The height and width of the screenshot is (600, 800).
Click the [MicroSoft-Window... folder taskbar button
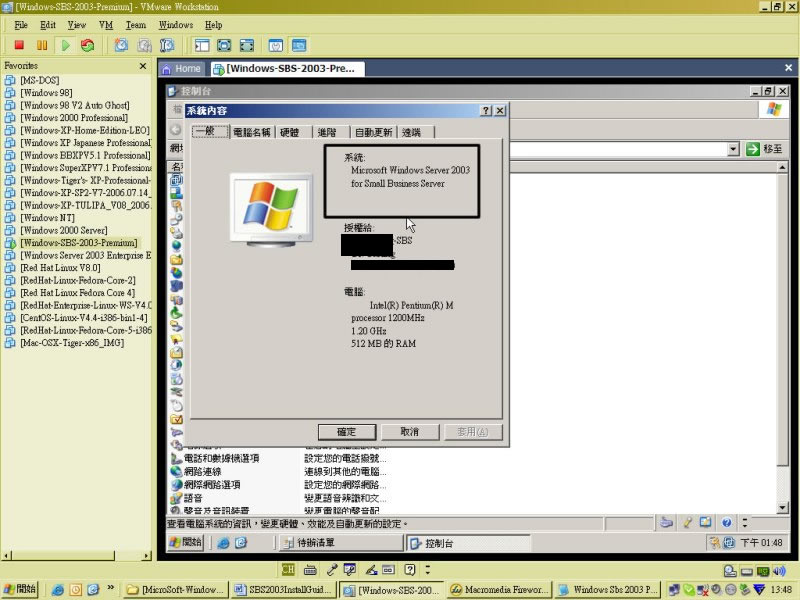point(175,590)
